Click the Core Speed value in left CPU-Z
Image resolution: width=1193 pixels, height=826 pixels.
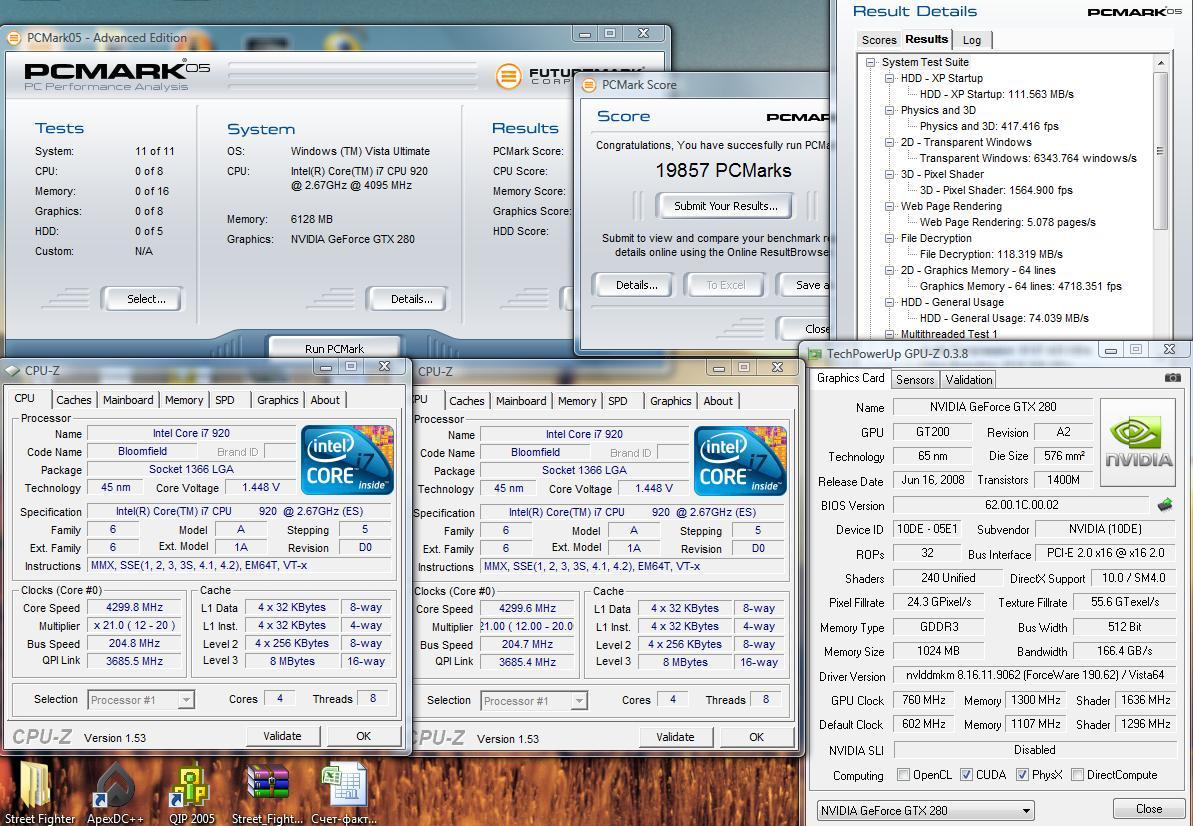tap(135, 607)
